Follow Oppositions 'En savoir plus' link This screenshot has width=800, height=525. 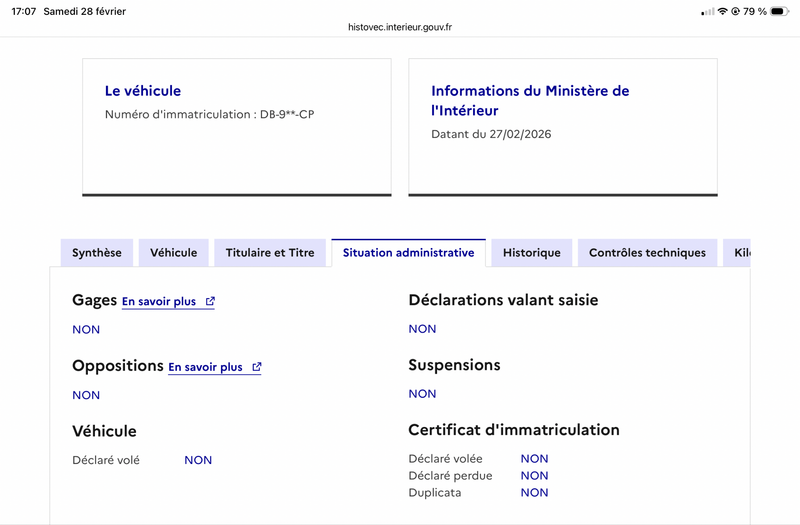(205, 367)
